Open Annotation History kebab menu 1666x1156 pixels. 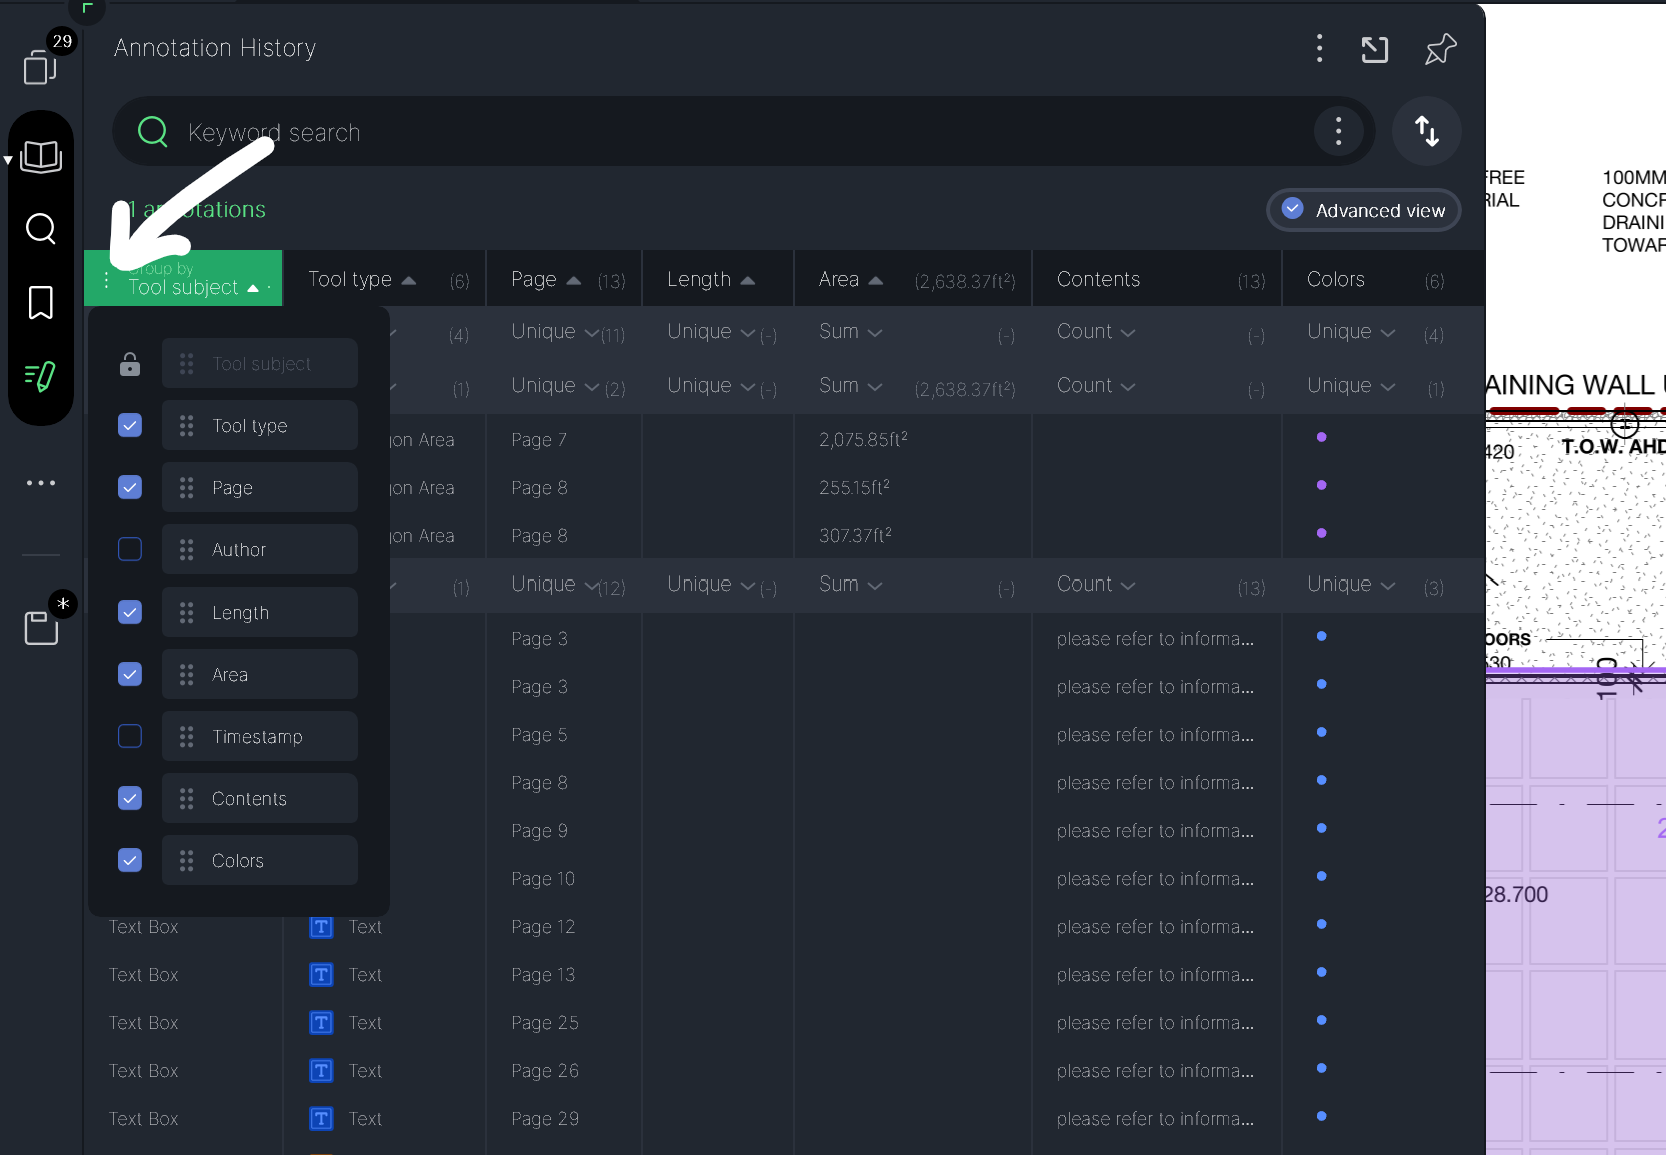(x=1320, y=48)
